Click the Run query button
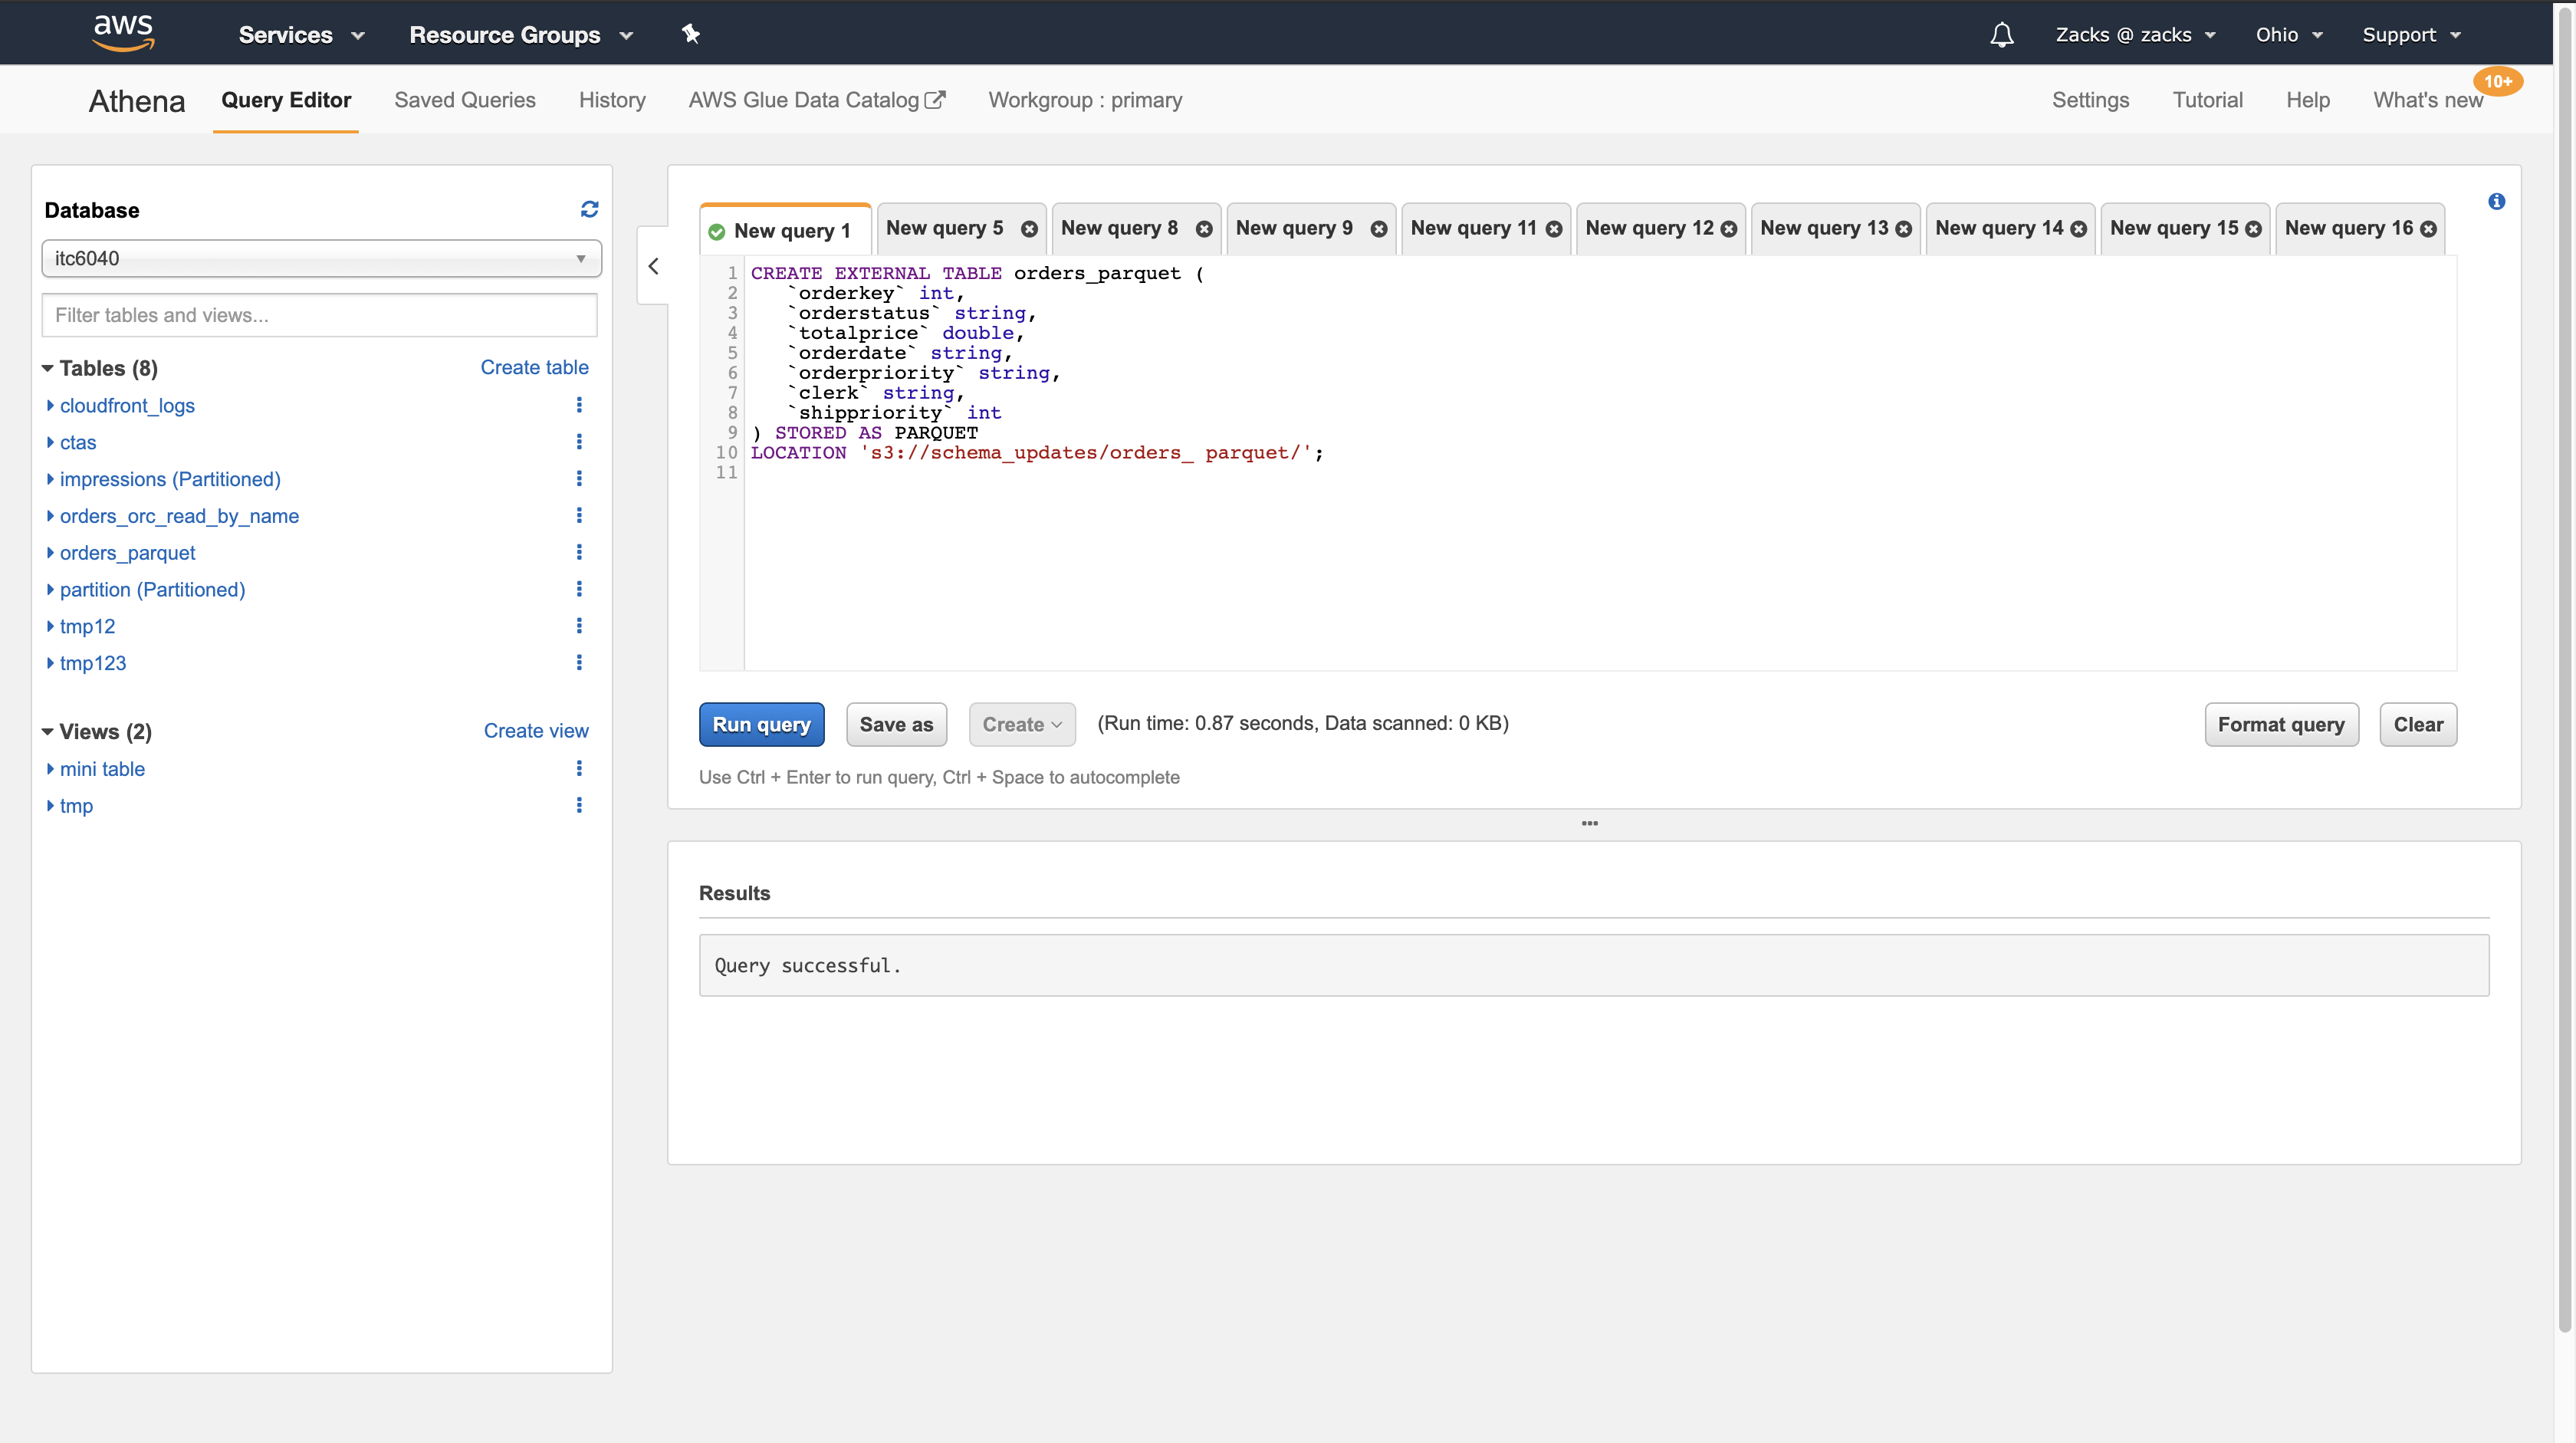This screenshot has height=1443, width=2576. [761, 724]
